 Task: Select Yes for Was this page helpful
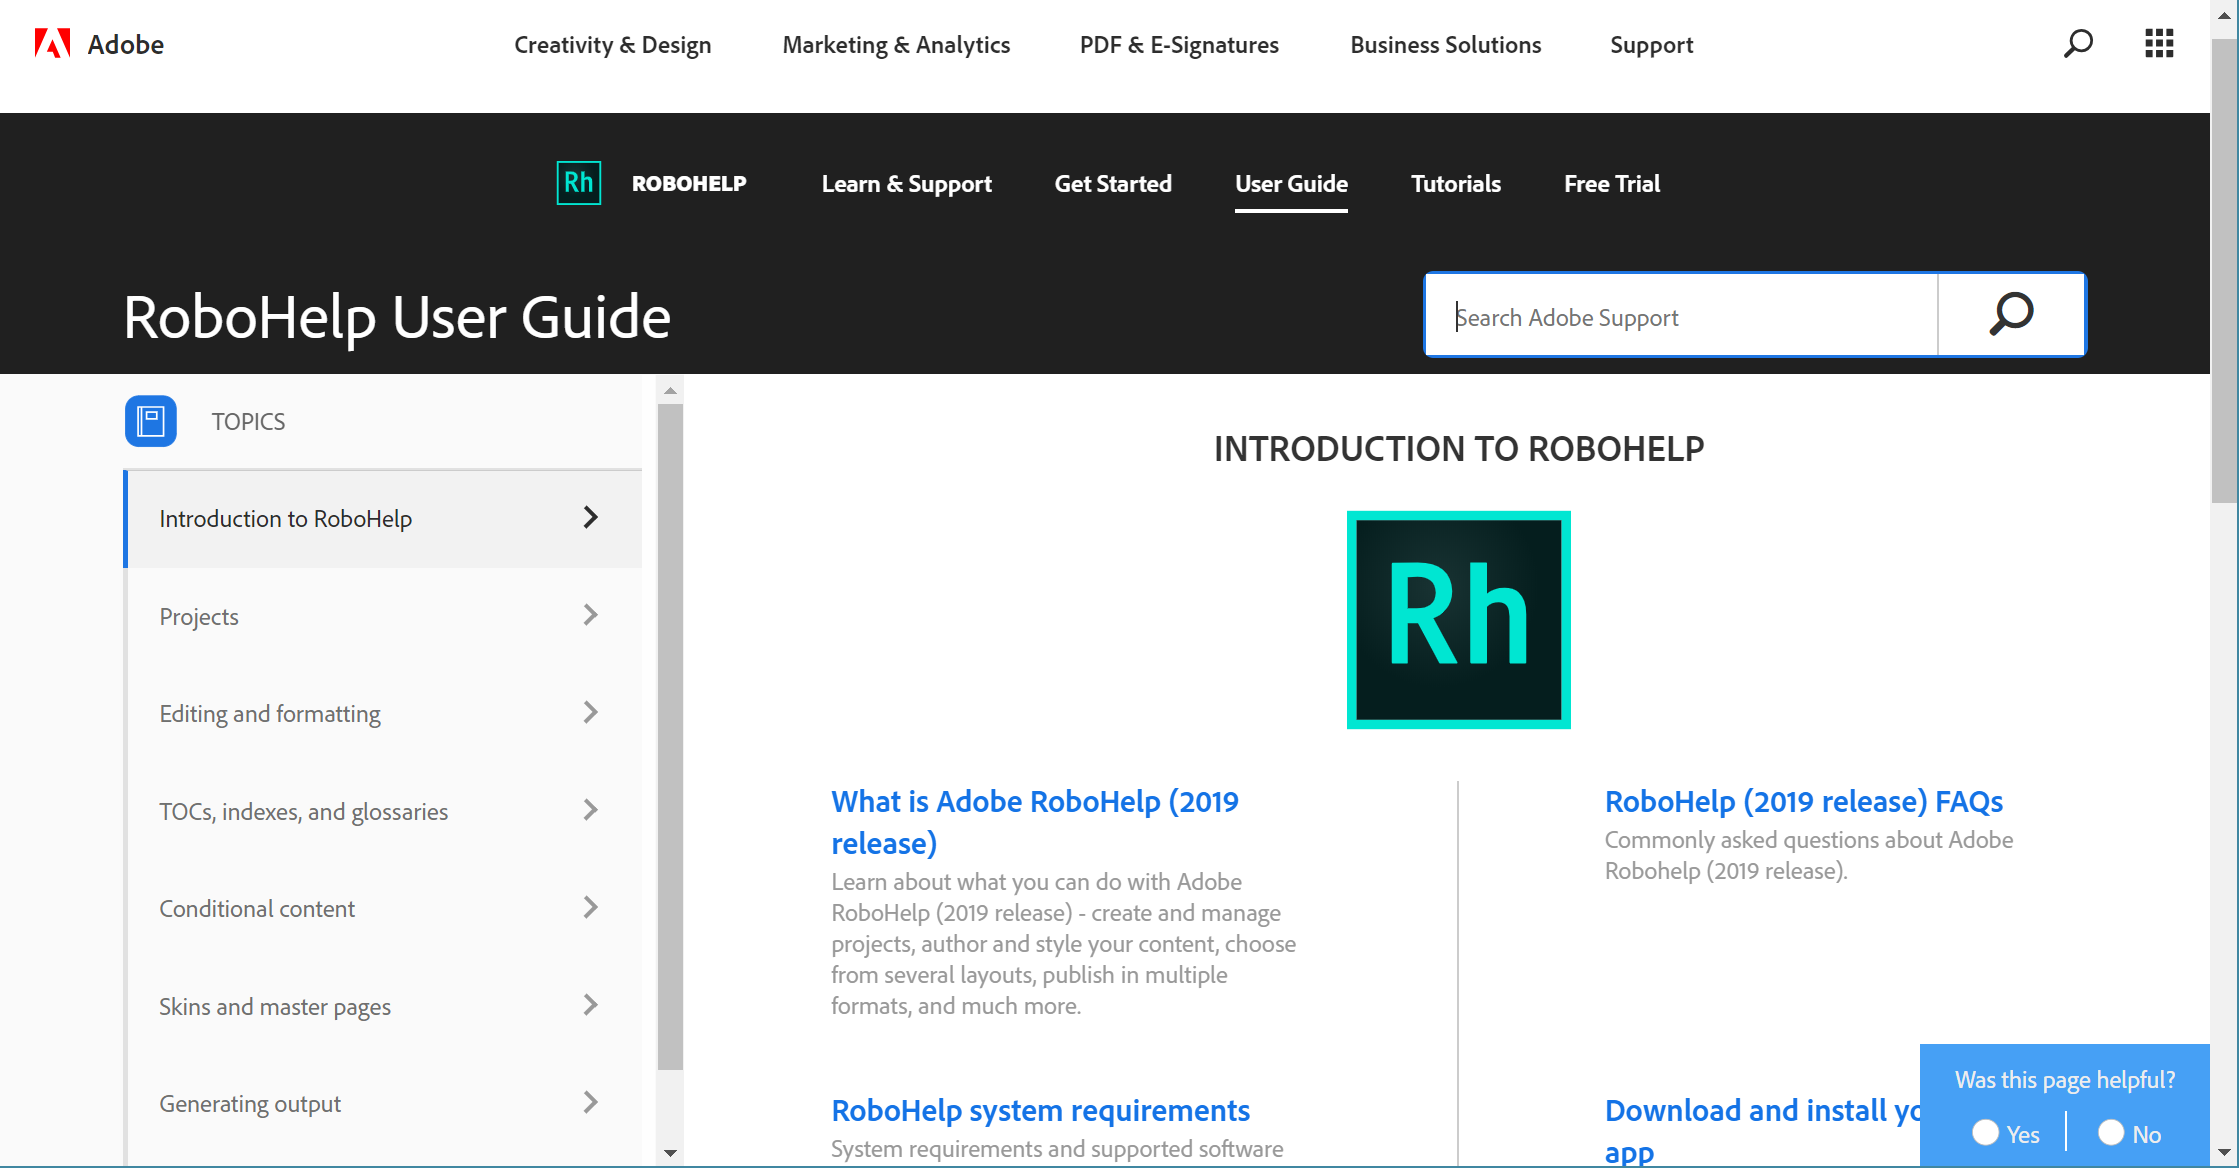click(1986, 1132)
